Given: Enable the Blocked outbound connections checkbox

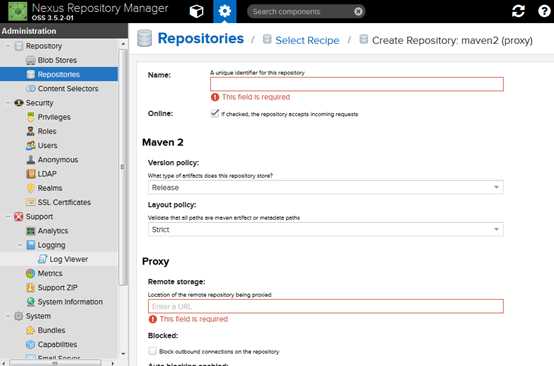Looking at the screenshot, I should coord(152,351).
